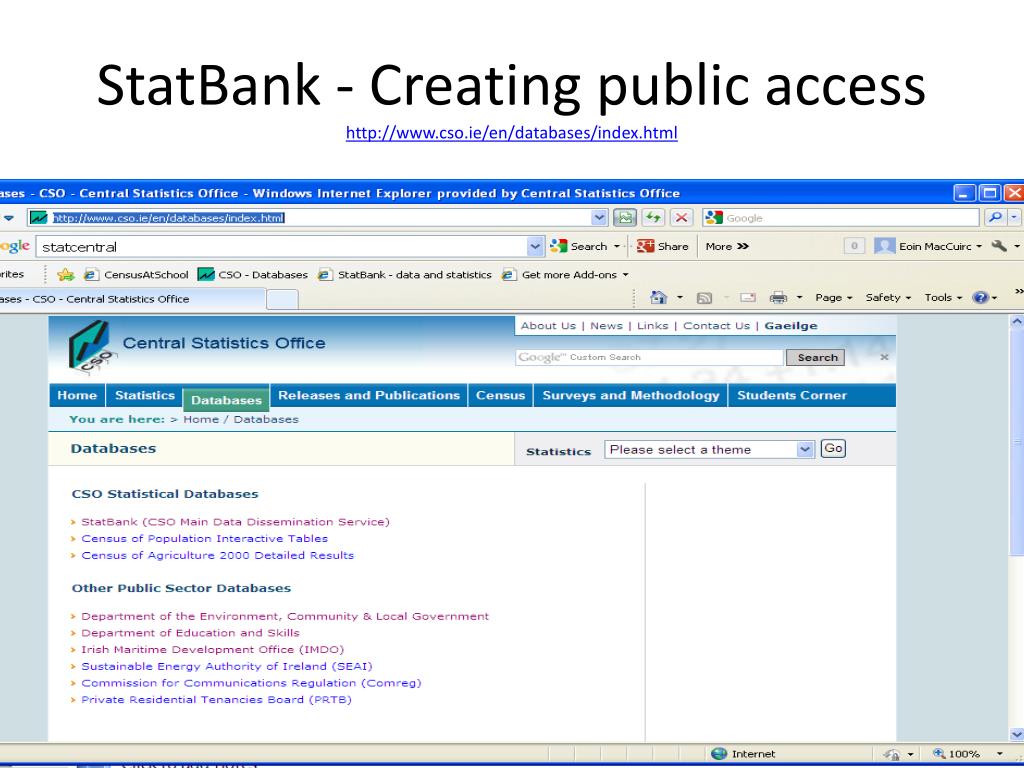Expand the Please select a theme dropdown
Viewport: 1024px width, 768px height.
[806, 449]
